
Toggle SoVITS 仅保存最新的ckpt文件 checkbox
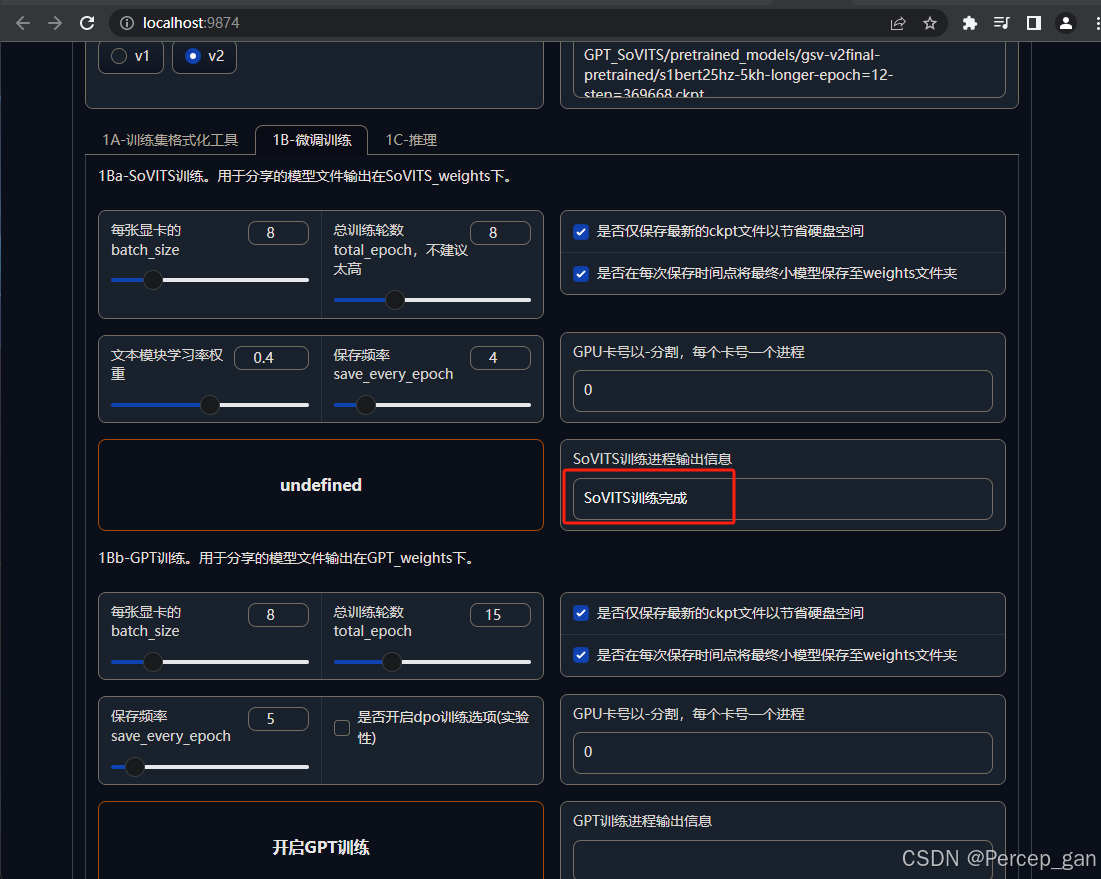581,232
